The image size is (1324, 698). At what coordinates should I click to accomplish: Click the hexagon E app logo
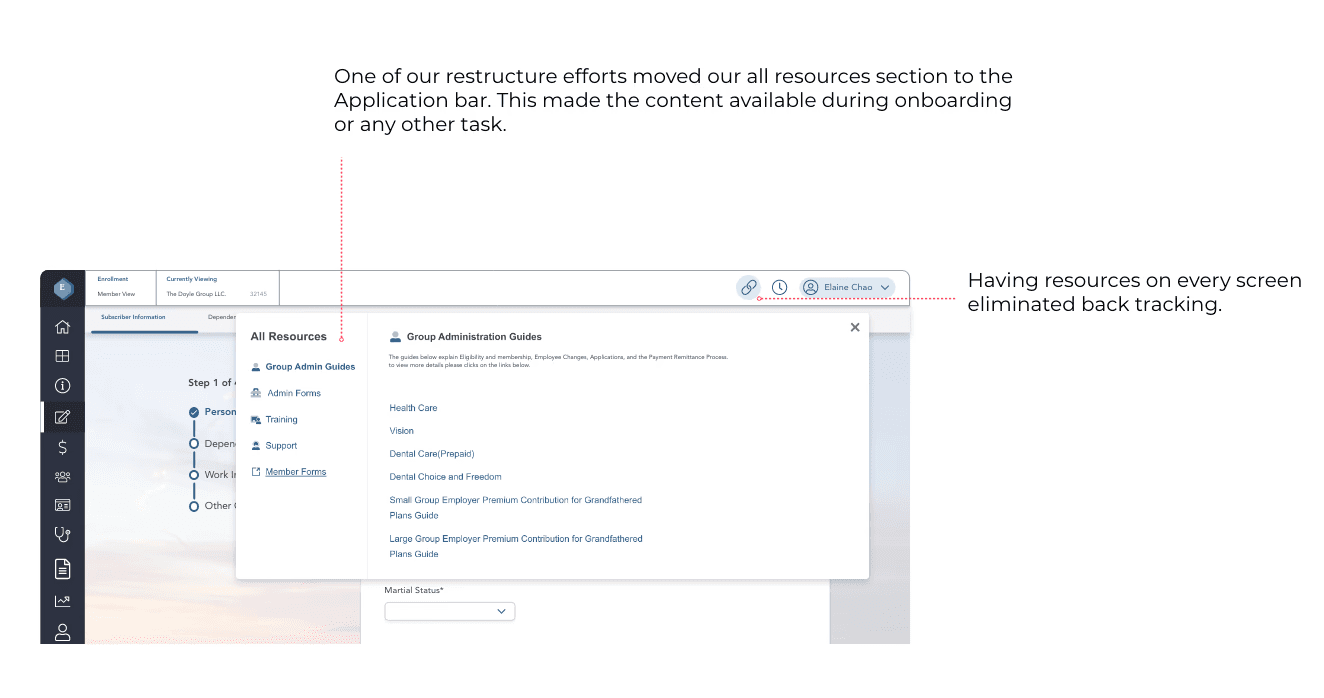click(63, 288)
